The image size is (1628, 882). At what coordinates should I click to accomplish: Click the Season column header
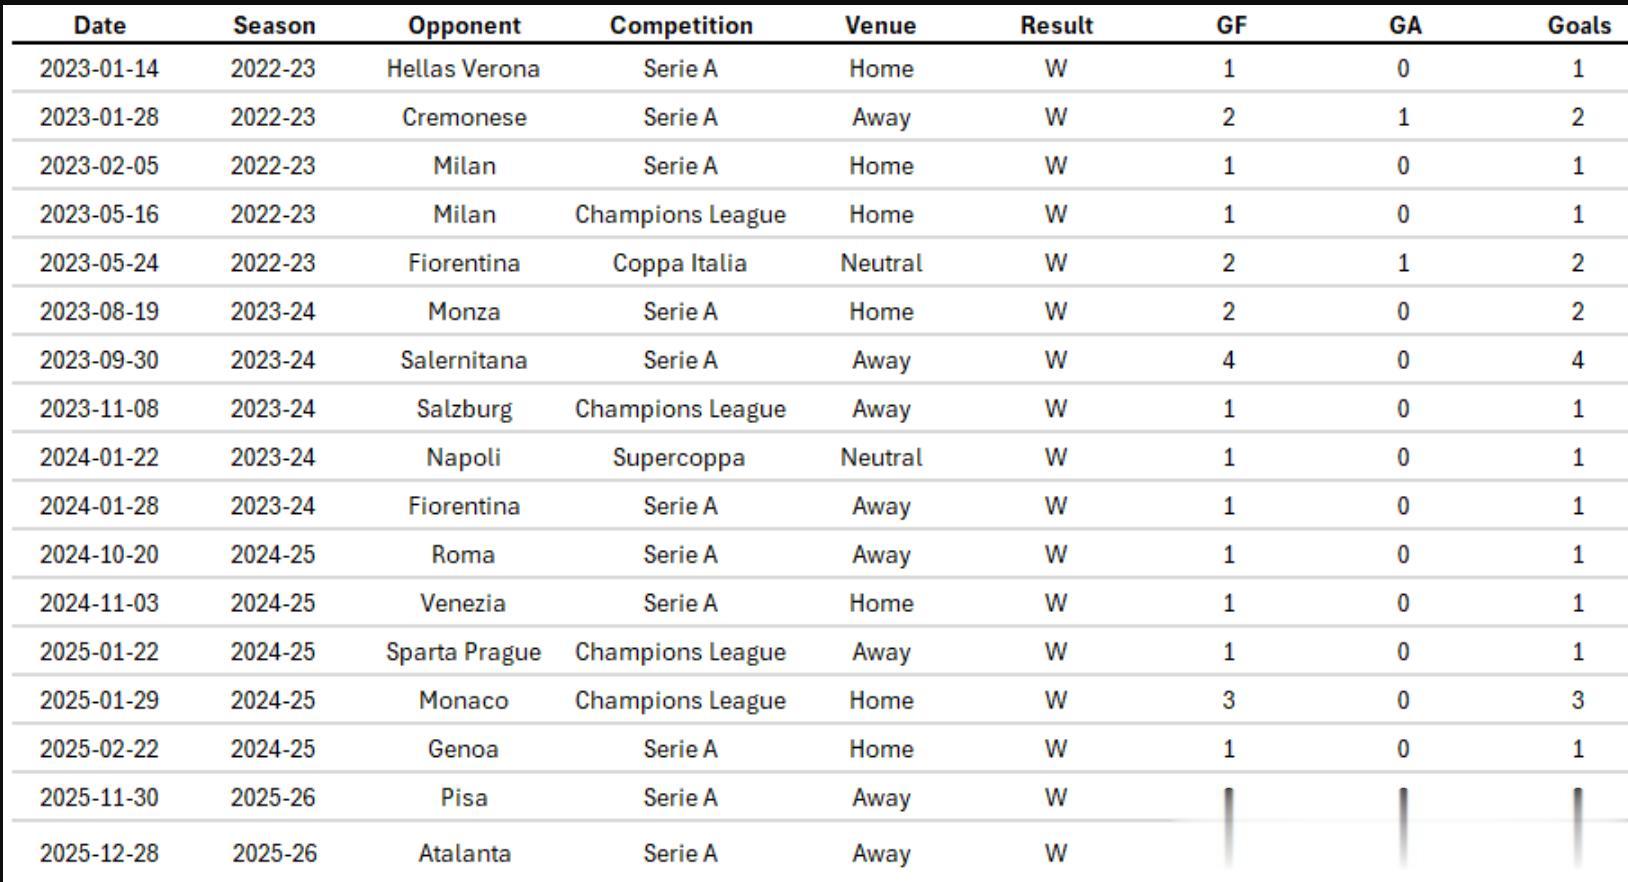tap(274, 25)
